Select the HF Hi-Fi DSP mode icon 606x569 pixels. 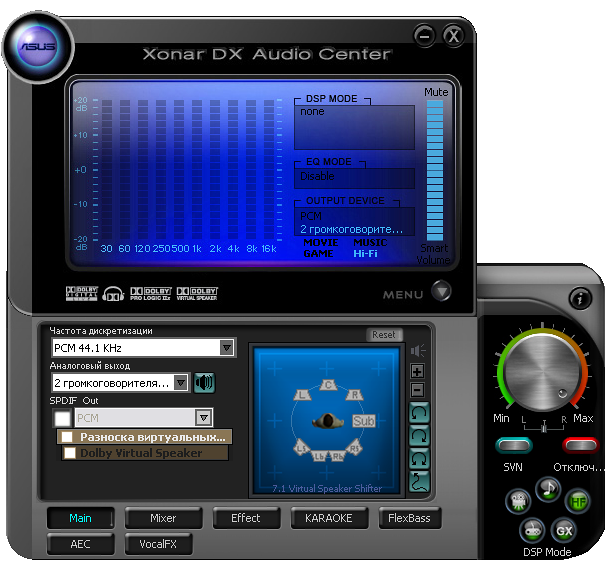(x=577, y=502)
